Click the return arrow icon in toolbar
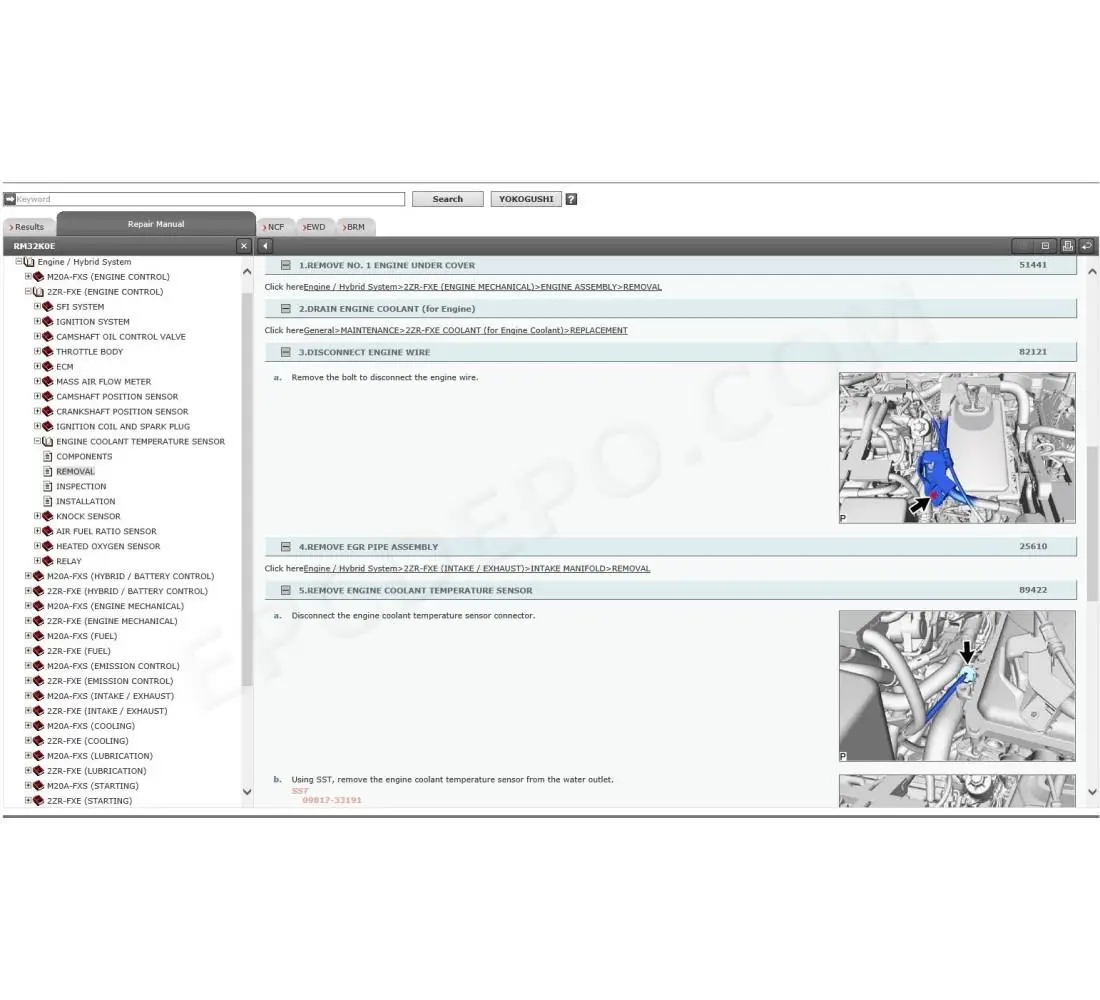This screenshot has width=1100, height=1000. [x=1086, y=246]
